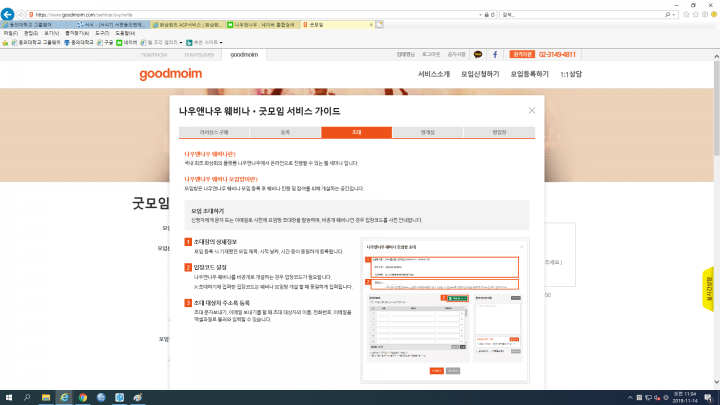Open the address bar history dropdown arrow
This screenshot has width=720, height=405.
pyautogui.click(x=480, y=15)
